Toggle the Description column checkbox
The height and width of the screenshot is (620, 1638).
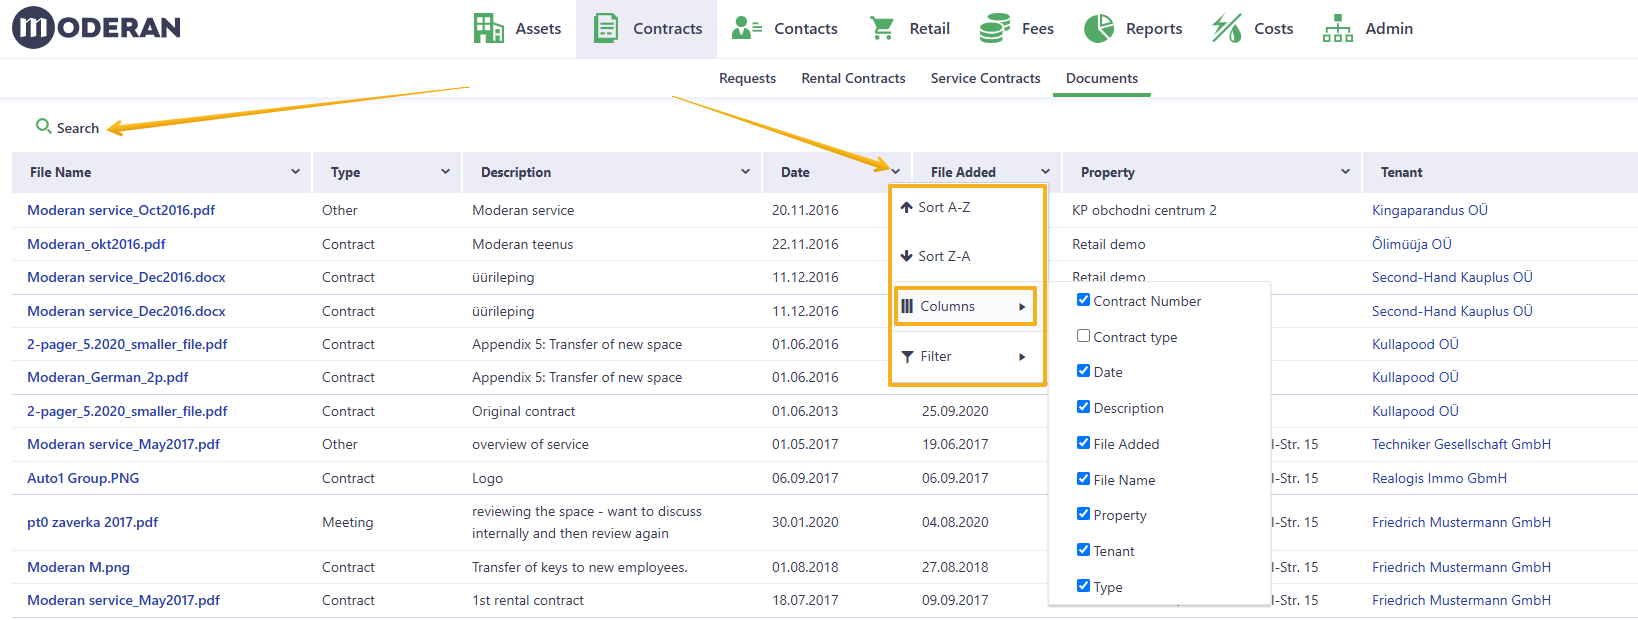(1083, 407)
